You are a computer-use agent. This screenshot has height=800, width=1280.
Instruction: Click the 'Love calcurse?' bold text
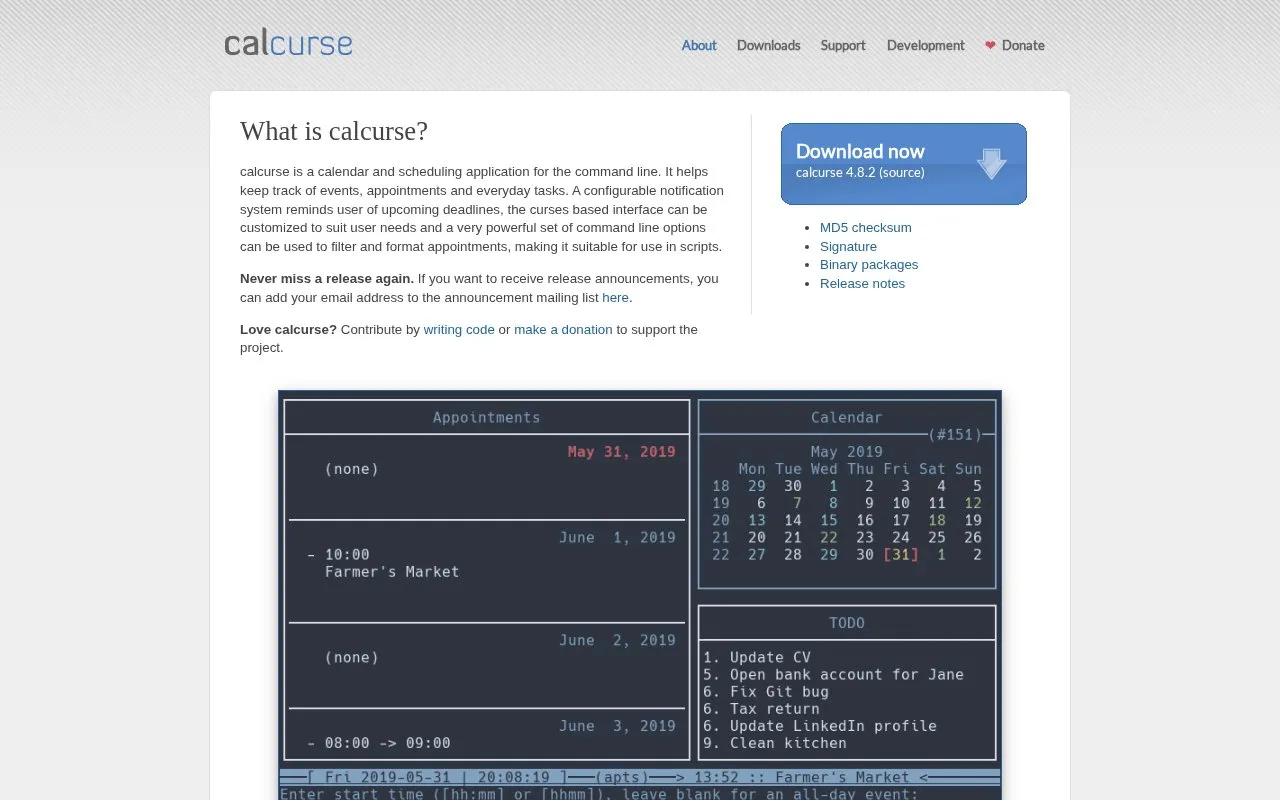tap(288, 330)
